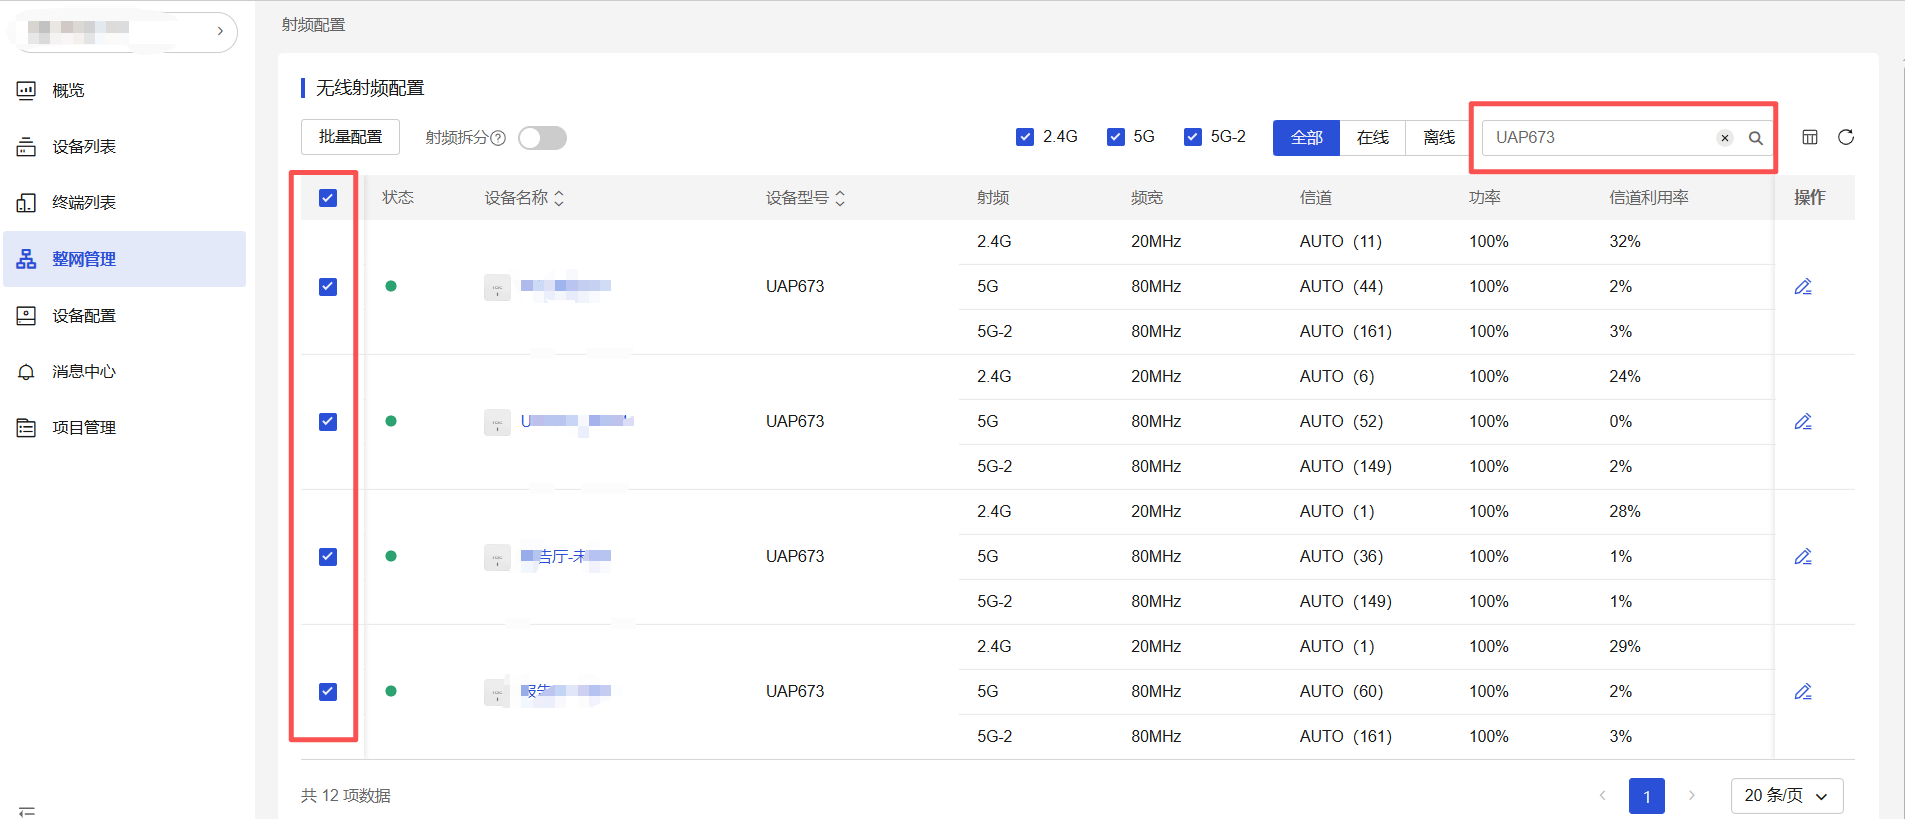This screenshot has width=1905, height=819.
Task: Clear the UAP673 search text
Action: coord(1725,138)
